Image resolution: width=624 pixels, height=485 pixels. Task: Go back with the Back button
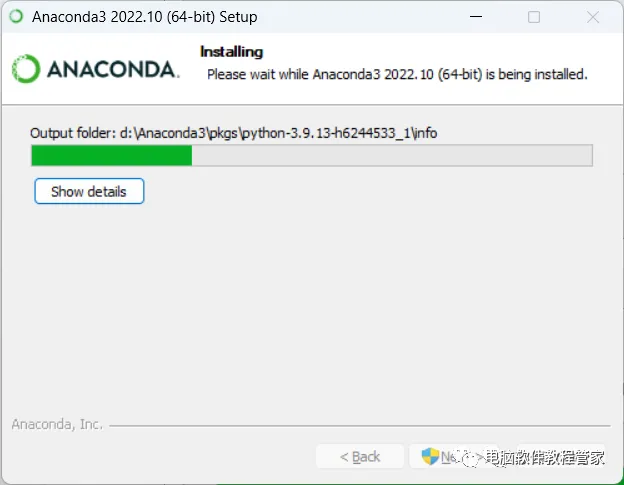click(x=360, y=456)
